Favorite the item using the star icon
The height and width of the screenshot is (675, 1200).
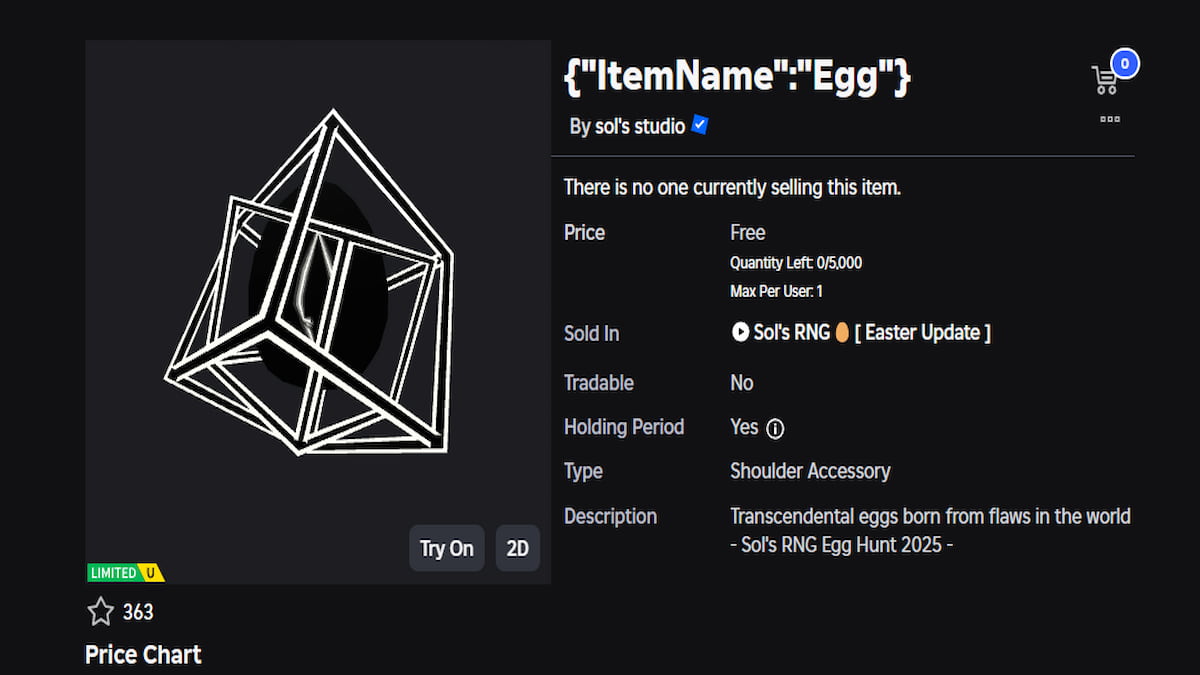pyautogui.click(x=100, y=611)
